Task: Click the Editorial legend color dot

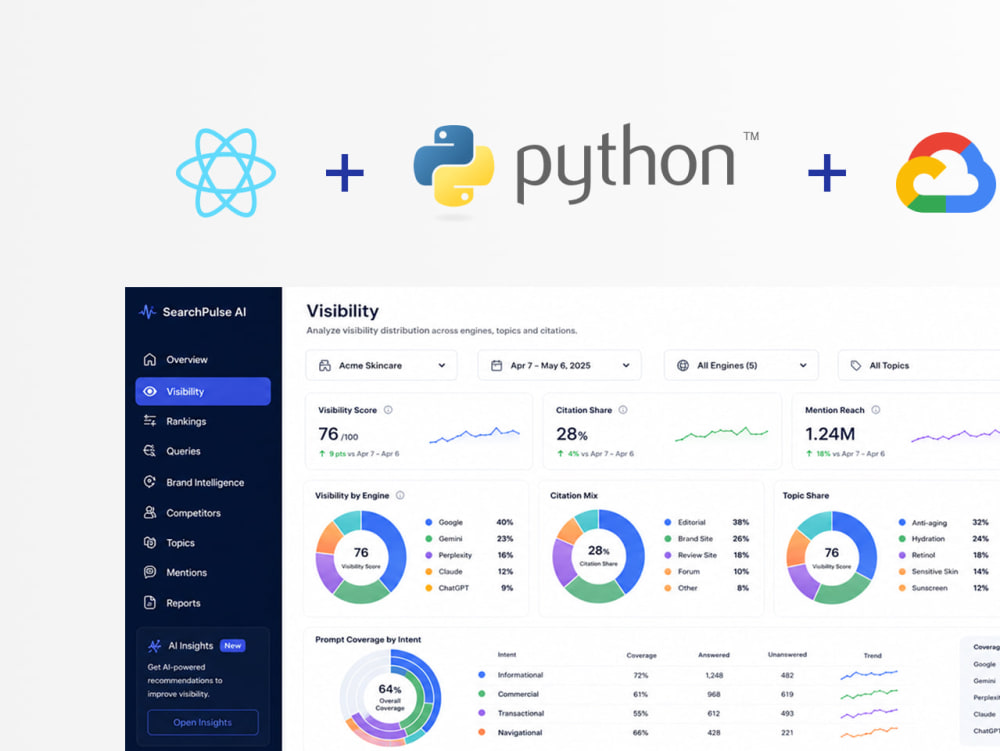Action: pos(668,522)
